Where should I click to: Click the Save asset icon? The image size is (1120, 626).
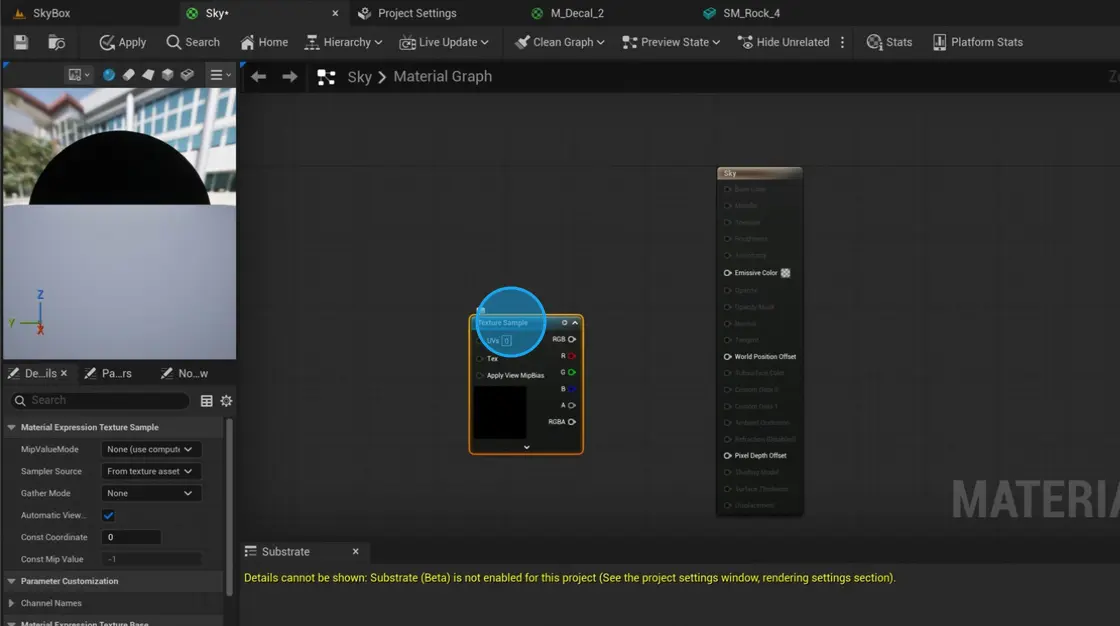pyautogui.click(x=19, y=42)
